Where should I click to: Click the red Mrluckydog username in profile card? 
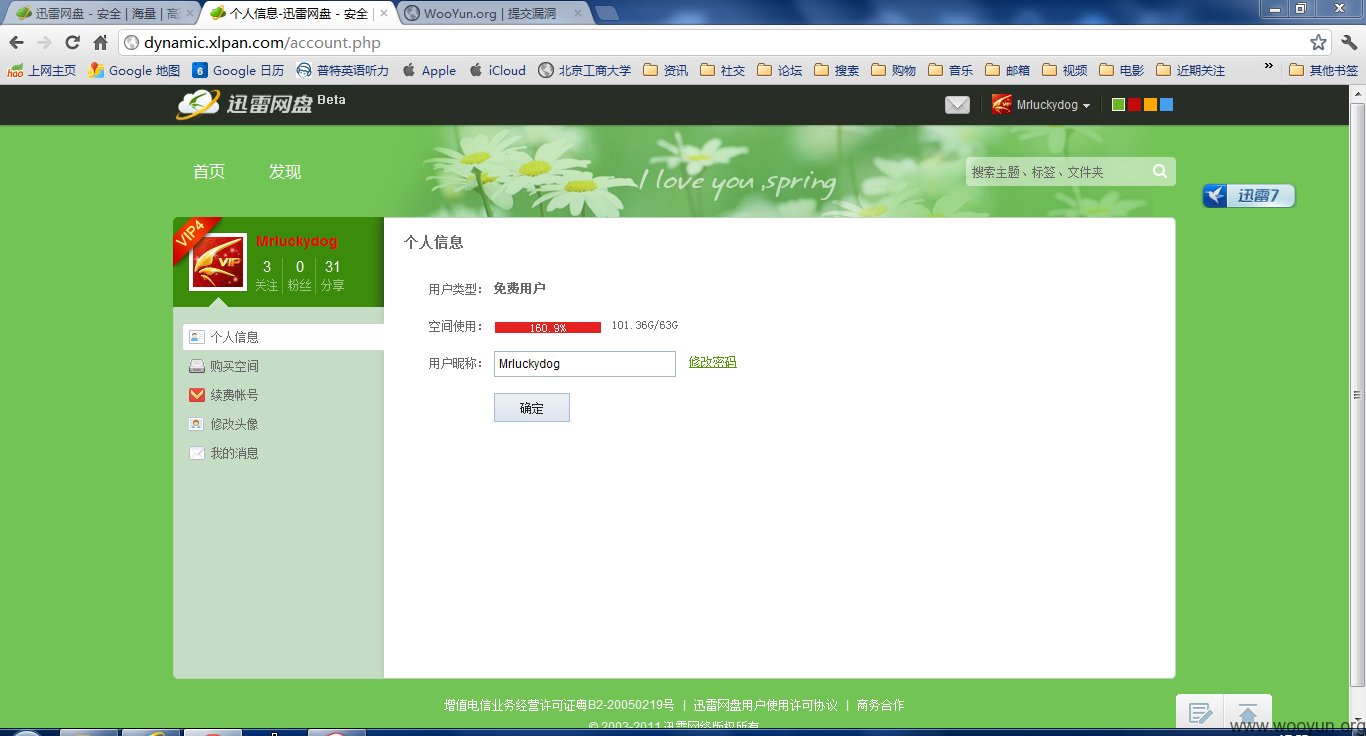click(x=297, y=241)
